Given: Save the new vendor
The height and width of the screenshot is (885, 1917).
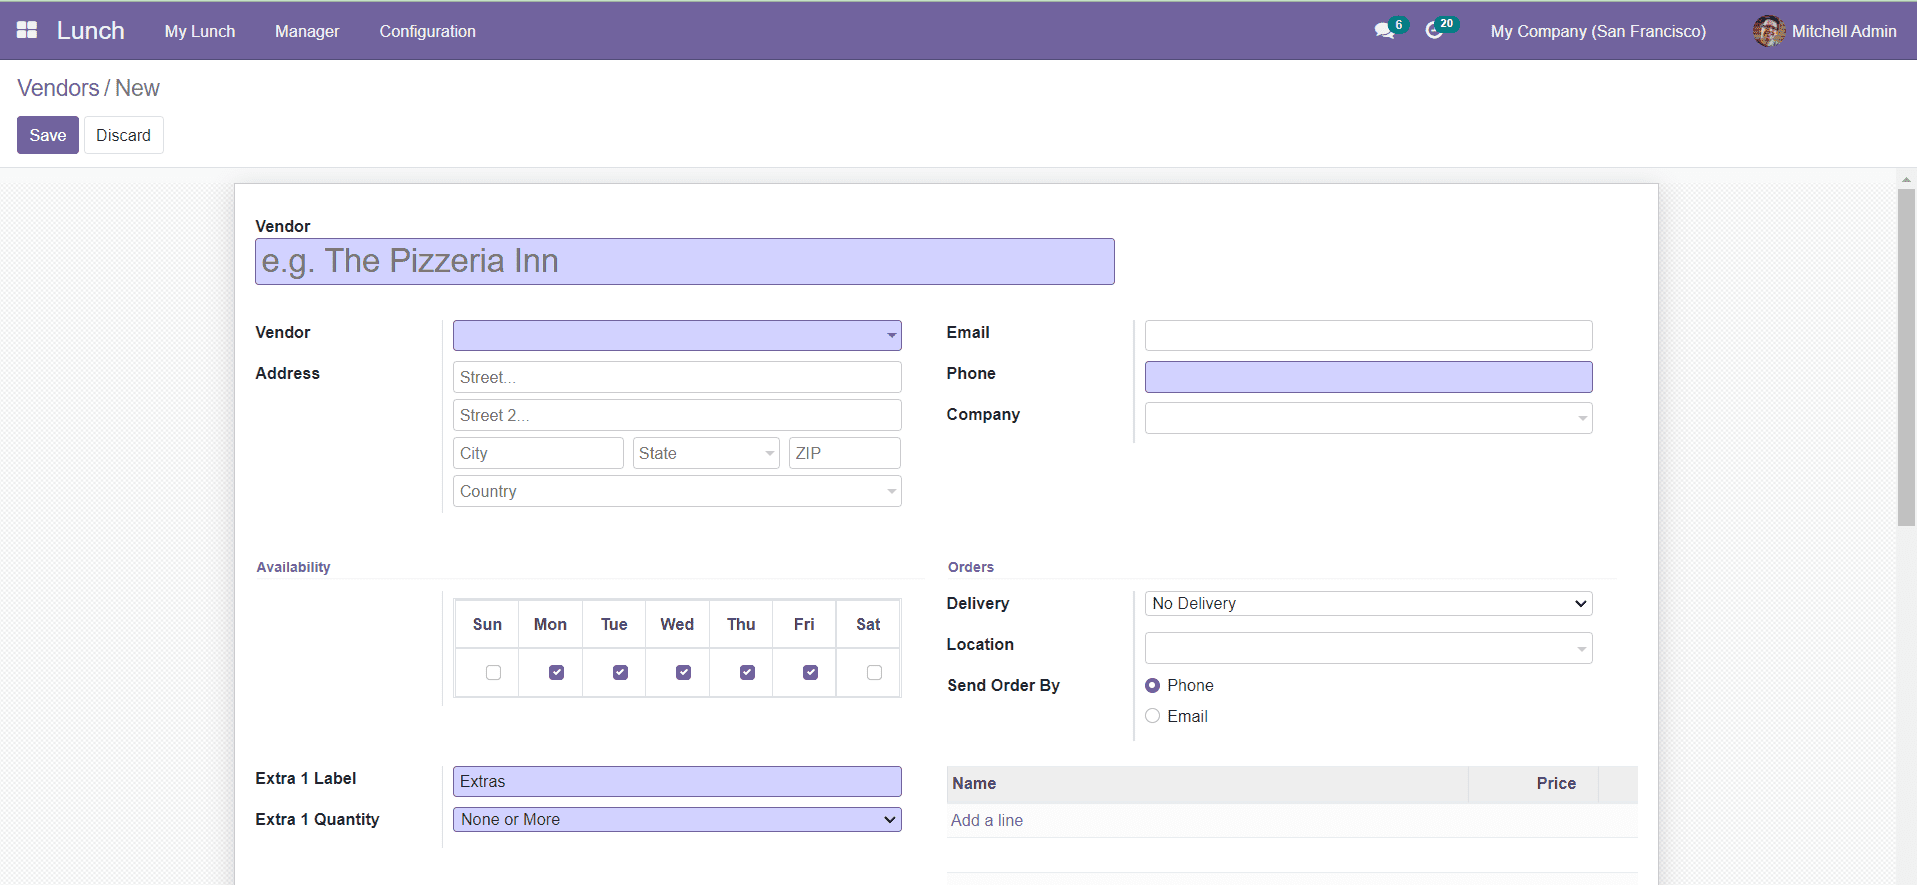Looking at the screenshot, I should [47, 135].
